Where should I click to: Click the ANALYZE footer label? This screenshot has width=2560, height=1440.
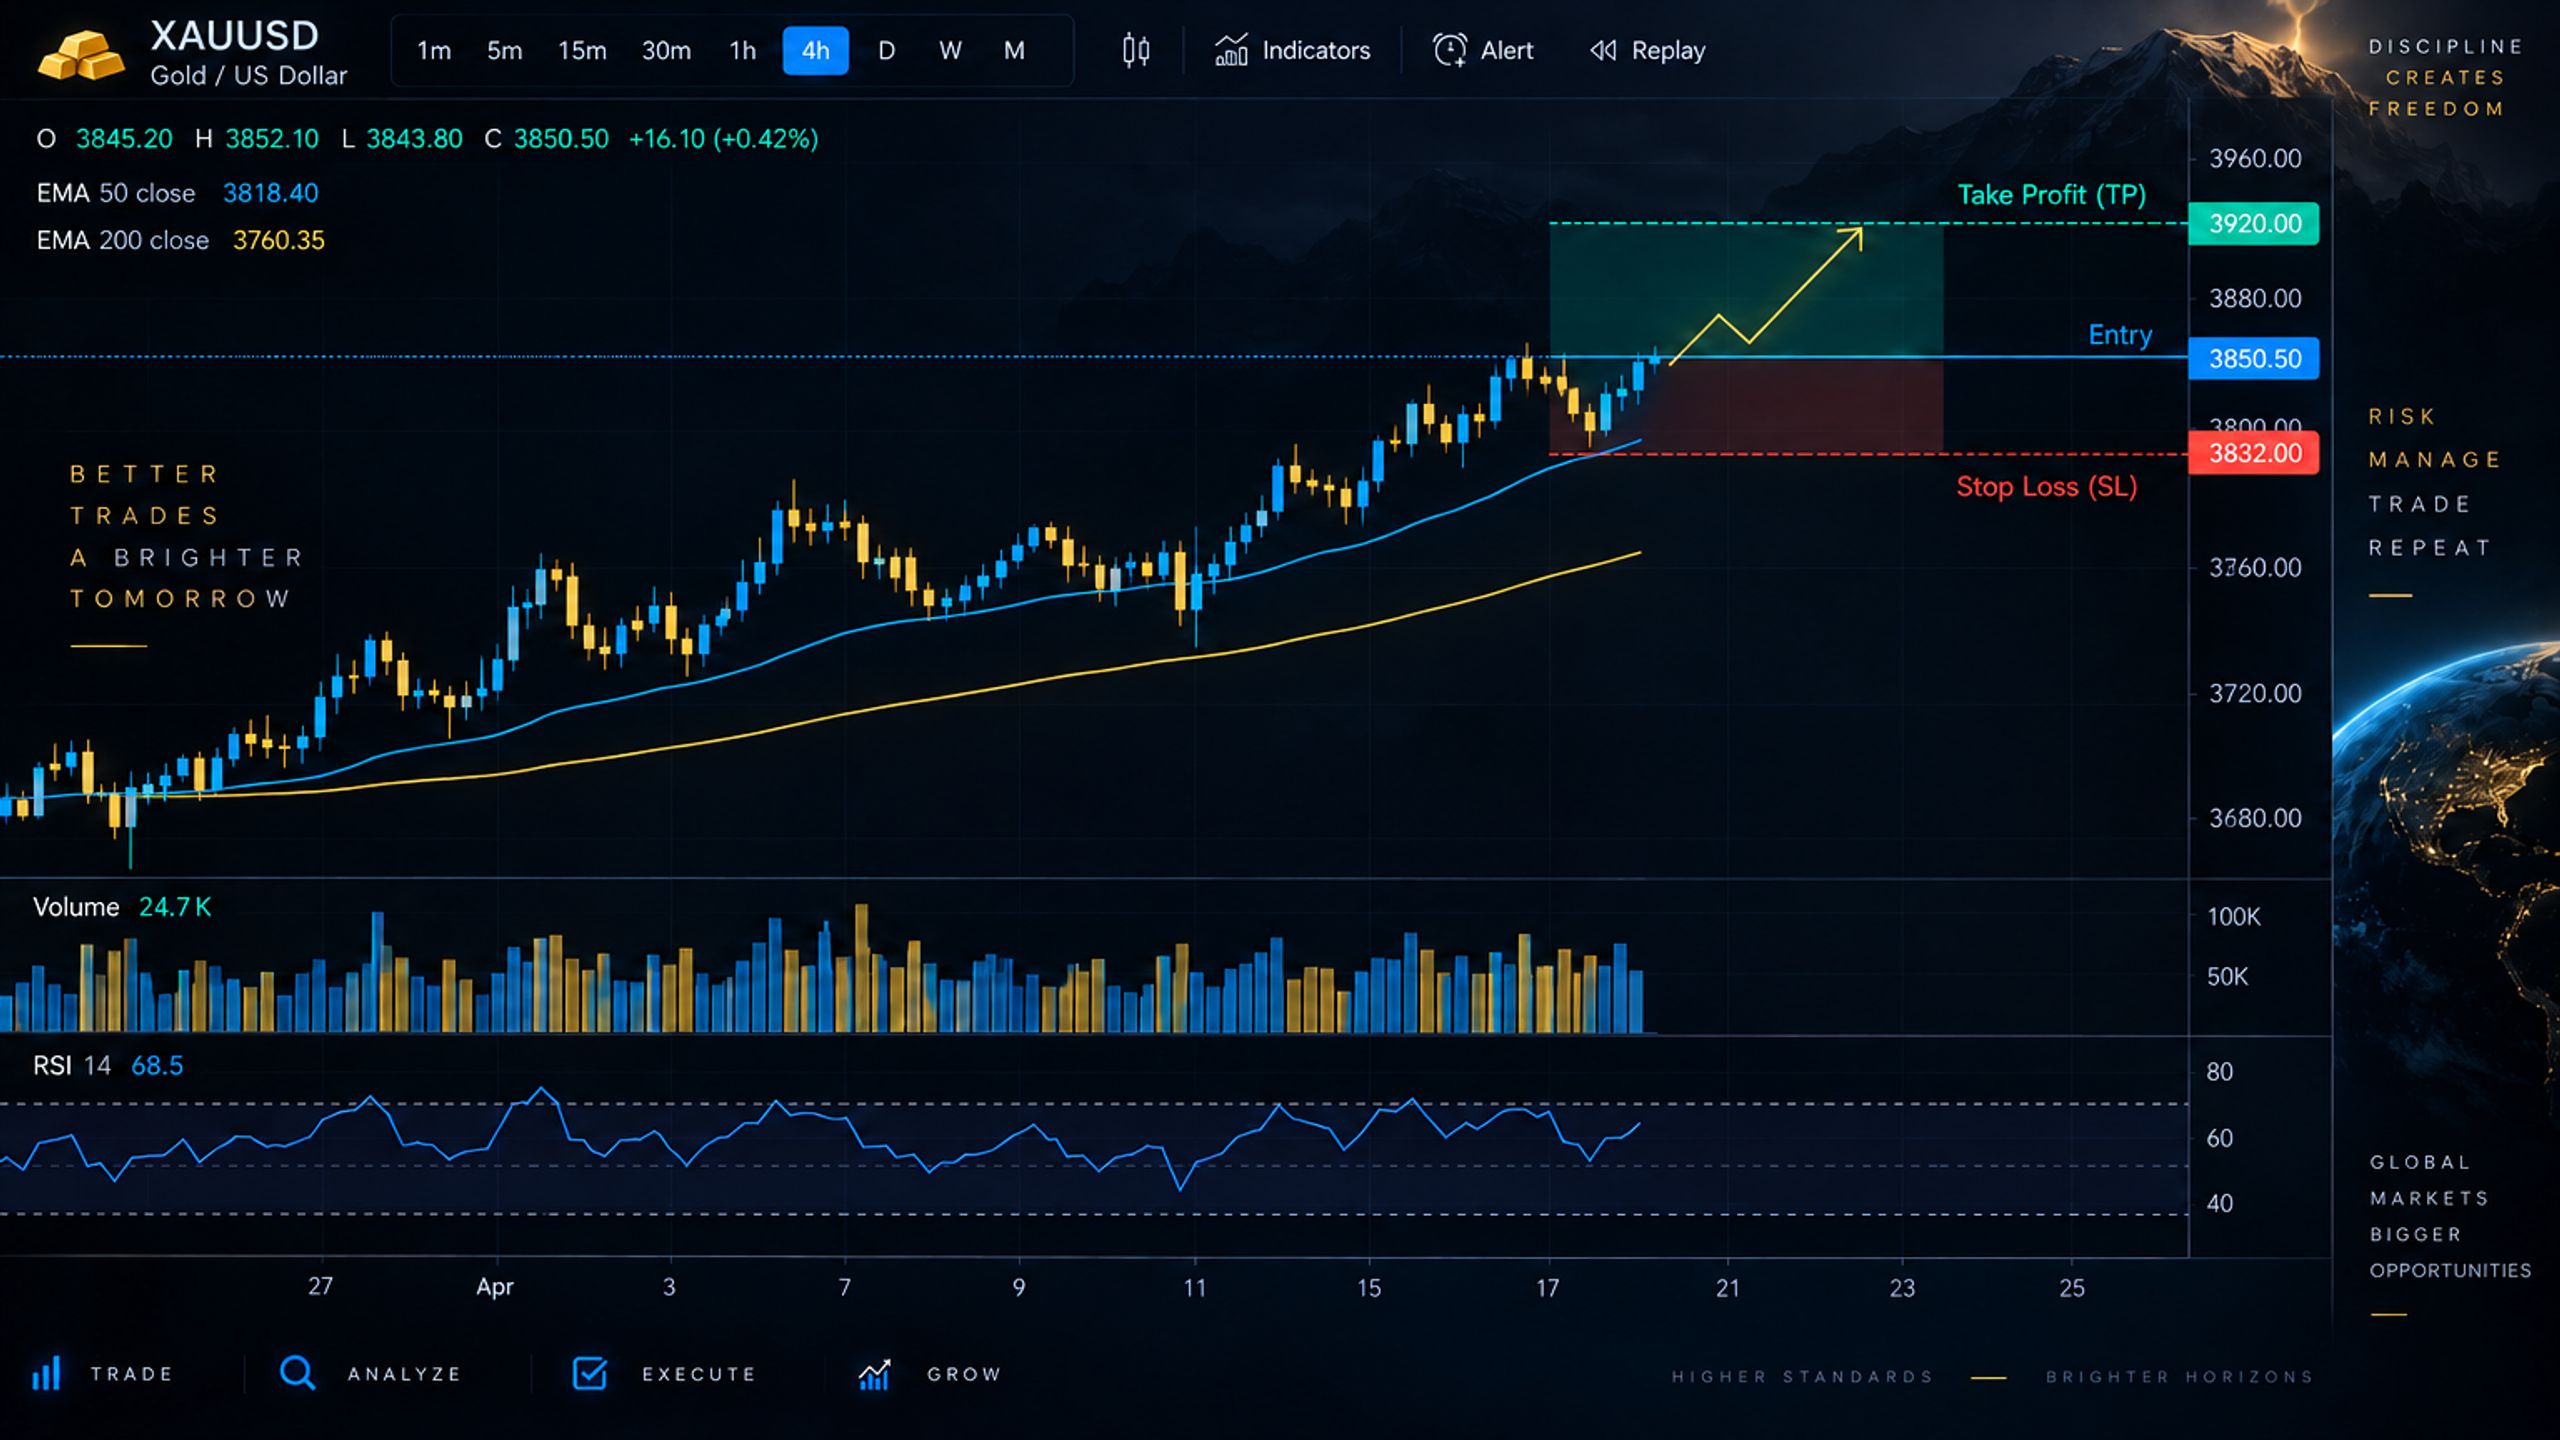point(404,1374)
